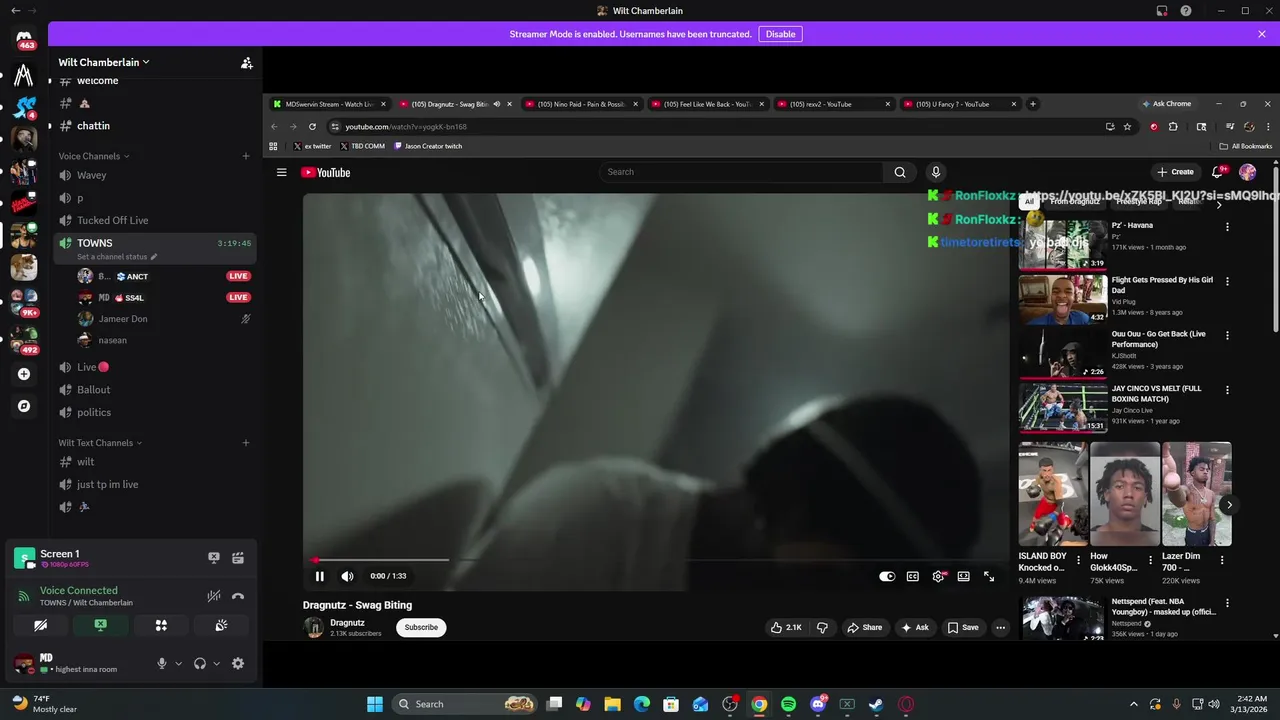Select the politics voice channel

[x=154, y=412]
